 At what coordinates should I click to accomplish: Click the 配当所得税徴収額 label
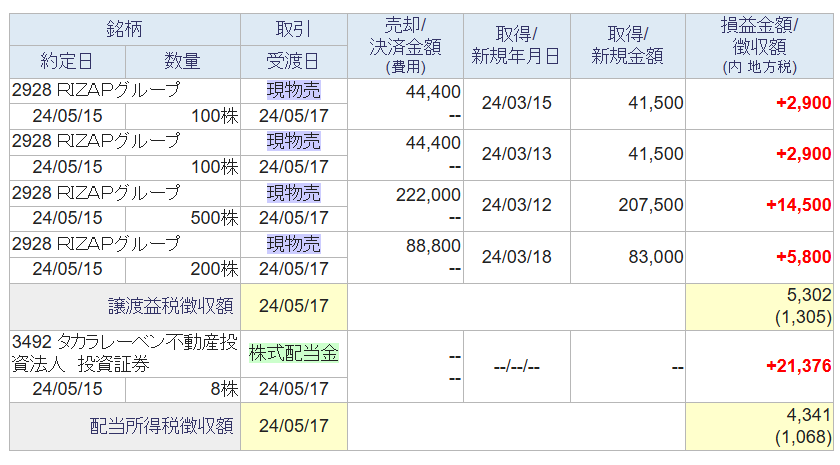(162, 426)
